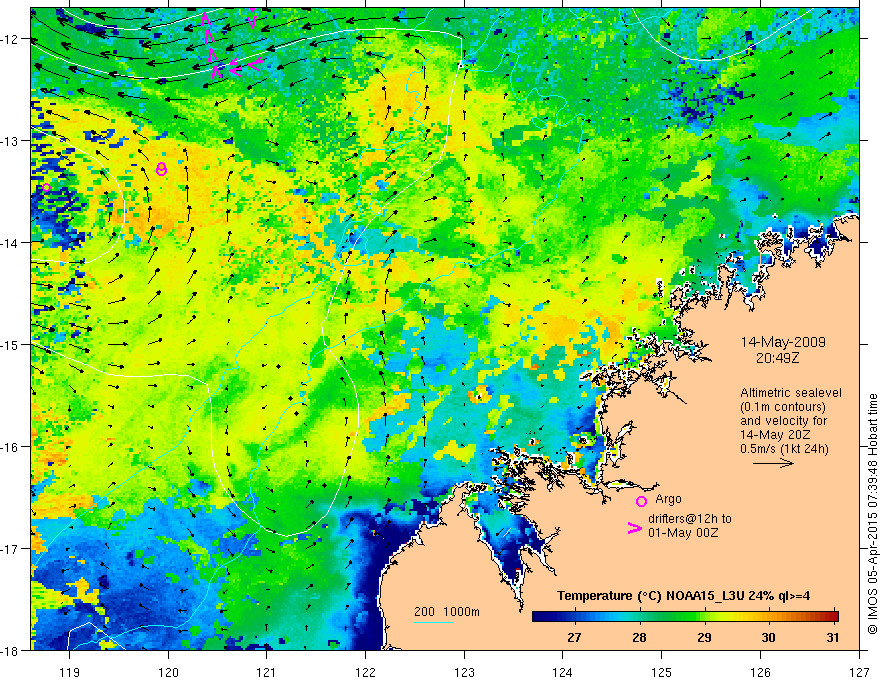Image resolution: width=880 pixels, height=680 pixels.
Task: Click the '28' color bar tick label
Action: point(639,637)
